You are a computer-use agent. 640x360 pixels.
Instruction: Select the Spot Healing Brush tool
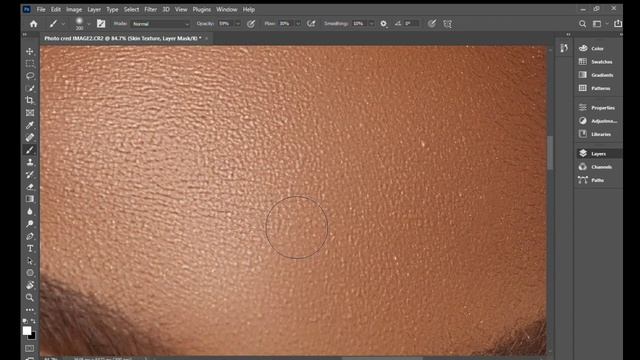point(30,138)
